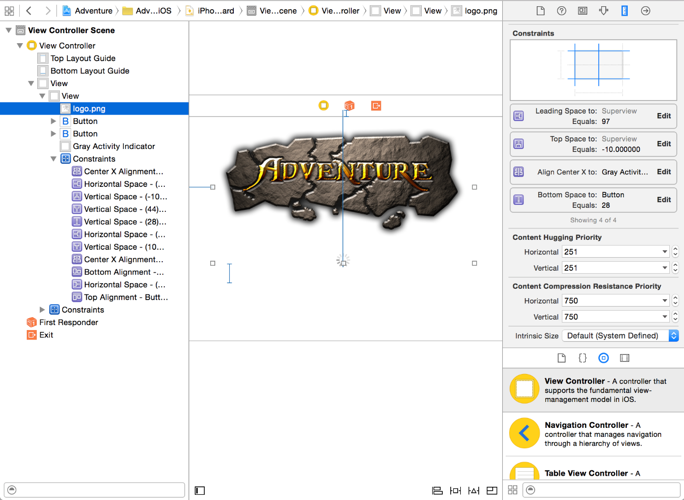The height and width of the screenshot is (500, 684).
Task: Select Navigation Controller library item
Action: point(593,434)
